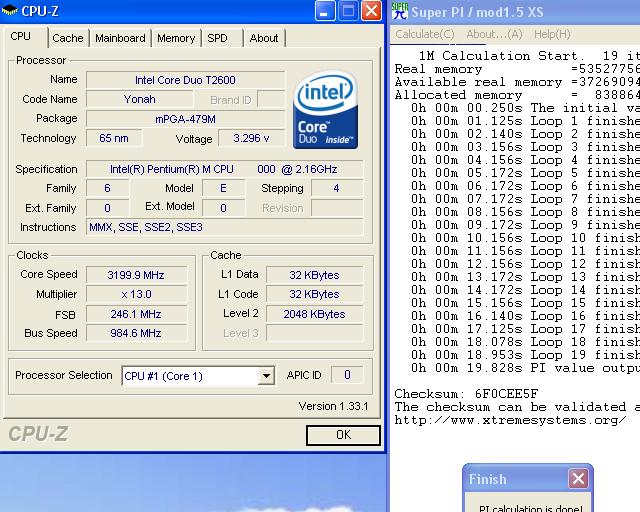This screenshot has width=640, height=512.
Task: Click the Loop 19 finished line
Action: pos(525,355)
